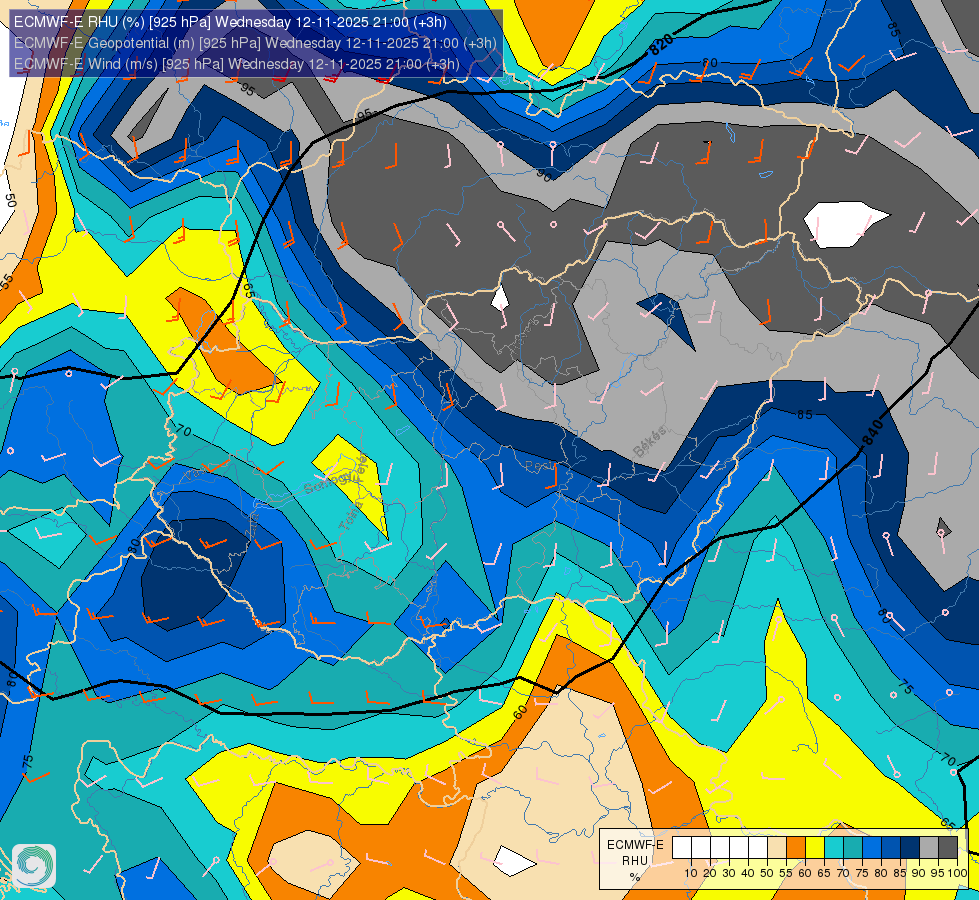Click the ECMWF-E label in the legend

click(635, 844)
